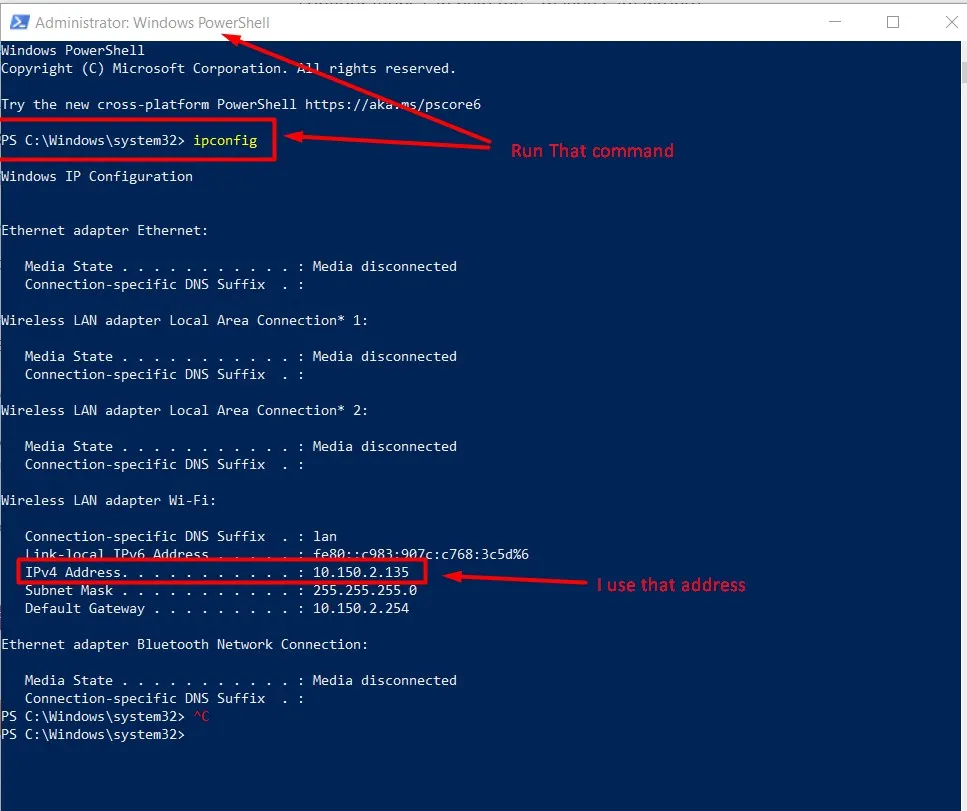The height and width of the screenshot is (811, 967).
Task: Click the 'Windows IP Configuration' heading
Action: (x=97, y=176)
